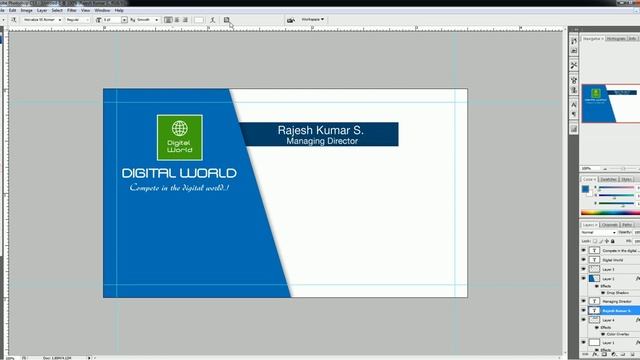
Task: Hide the Managing Director text layer
Action: (x=584, y=301)
